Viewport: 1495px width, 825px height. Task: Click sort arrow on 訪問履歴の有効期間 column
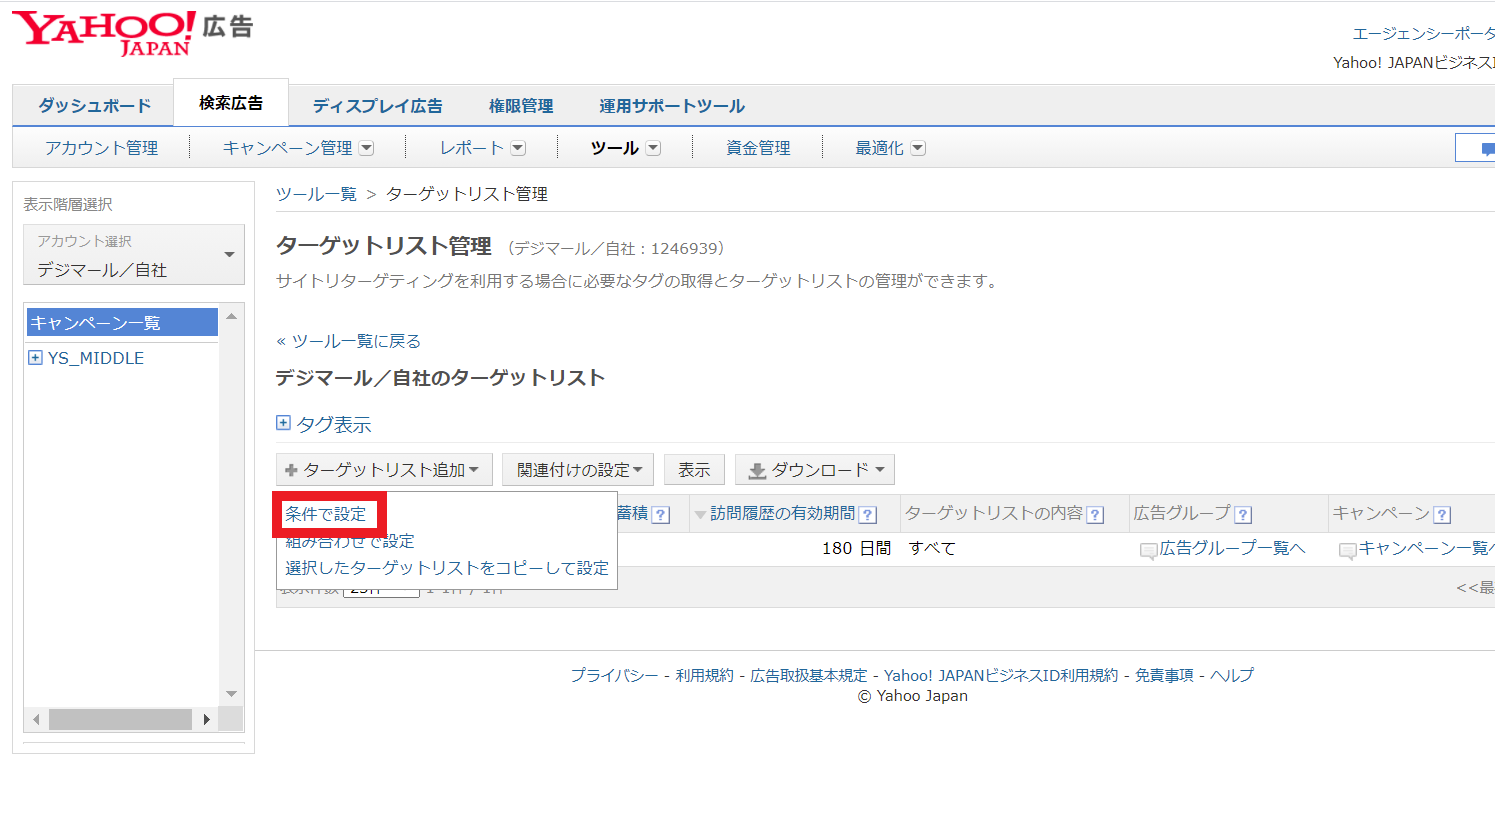point(700,515)
